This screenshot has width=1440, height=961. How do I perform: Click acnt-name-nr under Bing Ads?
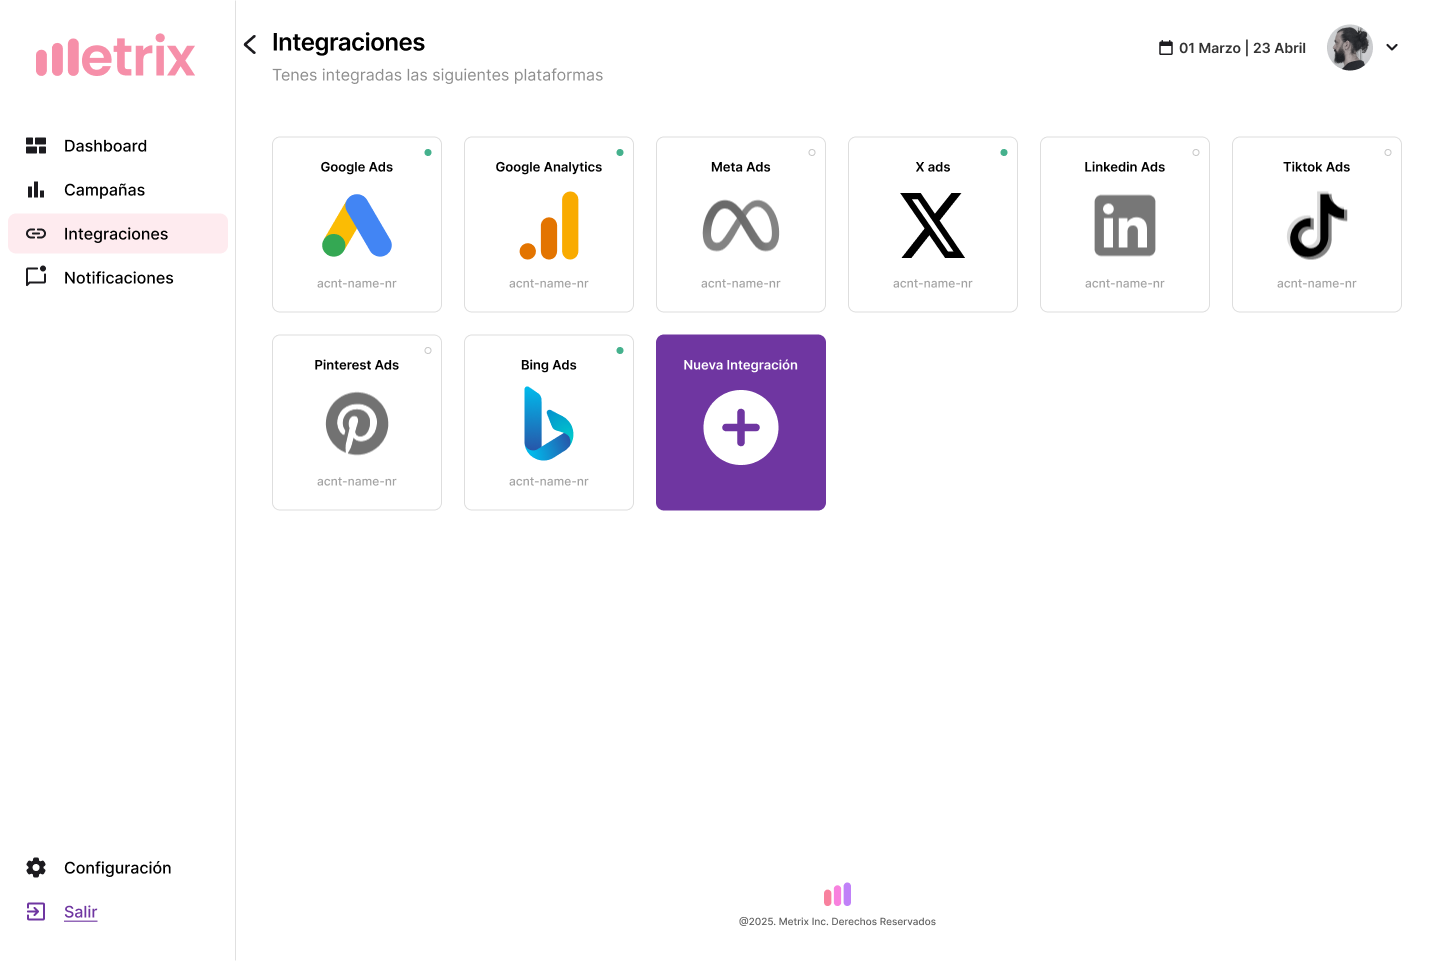coord(549,482)
